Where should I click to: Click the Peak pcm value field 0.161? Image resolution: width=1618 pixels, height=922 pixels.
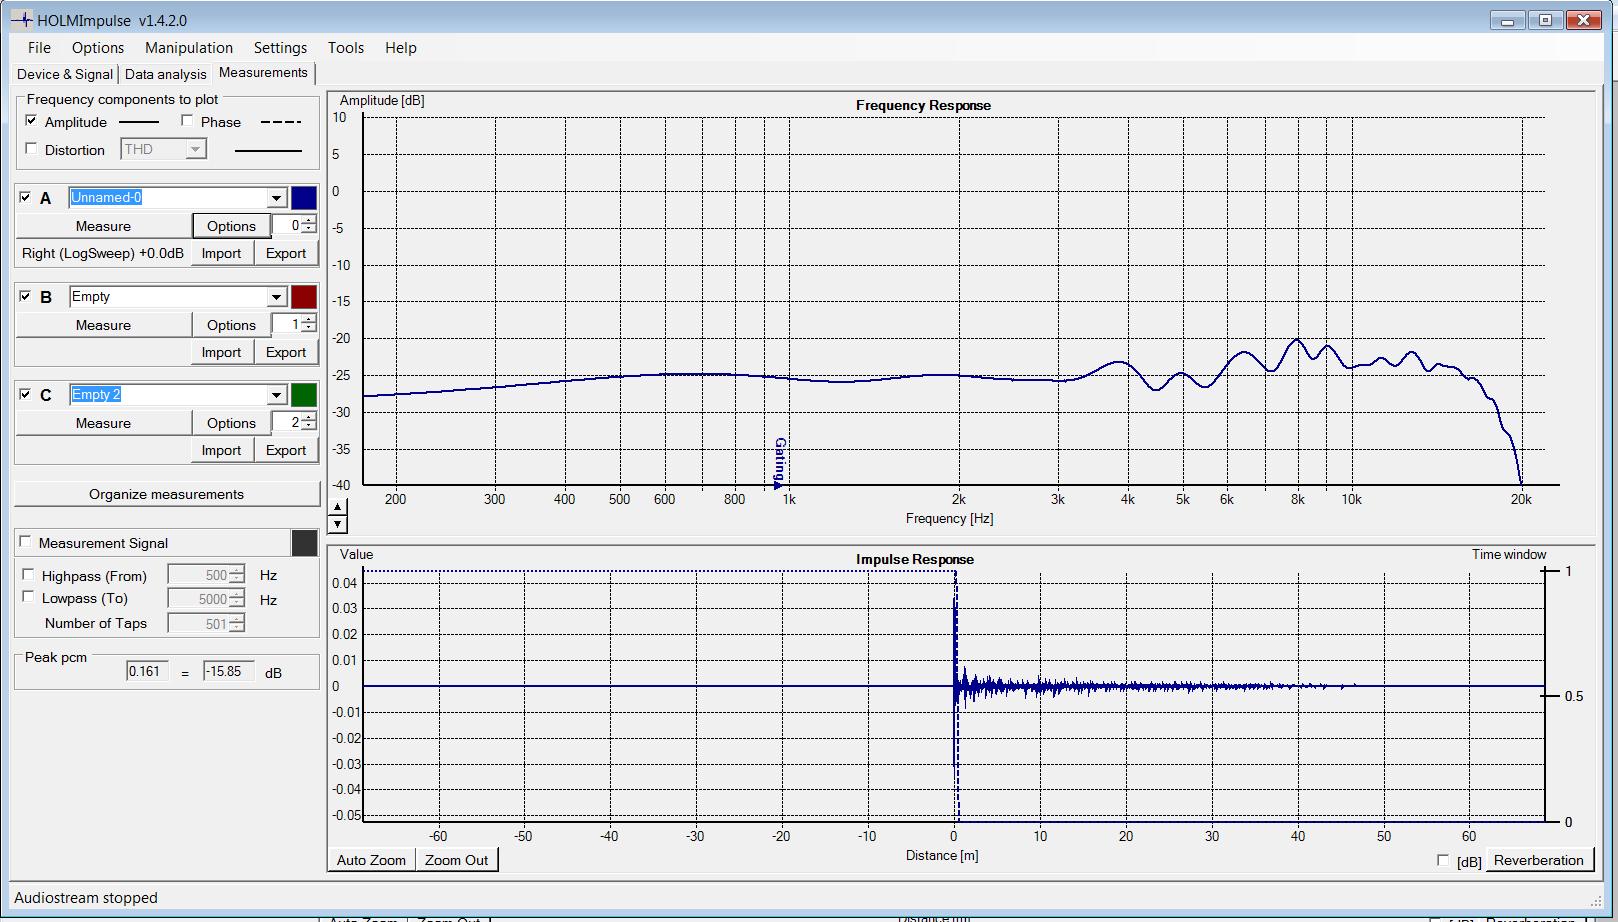147,671
